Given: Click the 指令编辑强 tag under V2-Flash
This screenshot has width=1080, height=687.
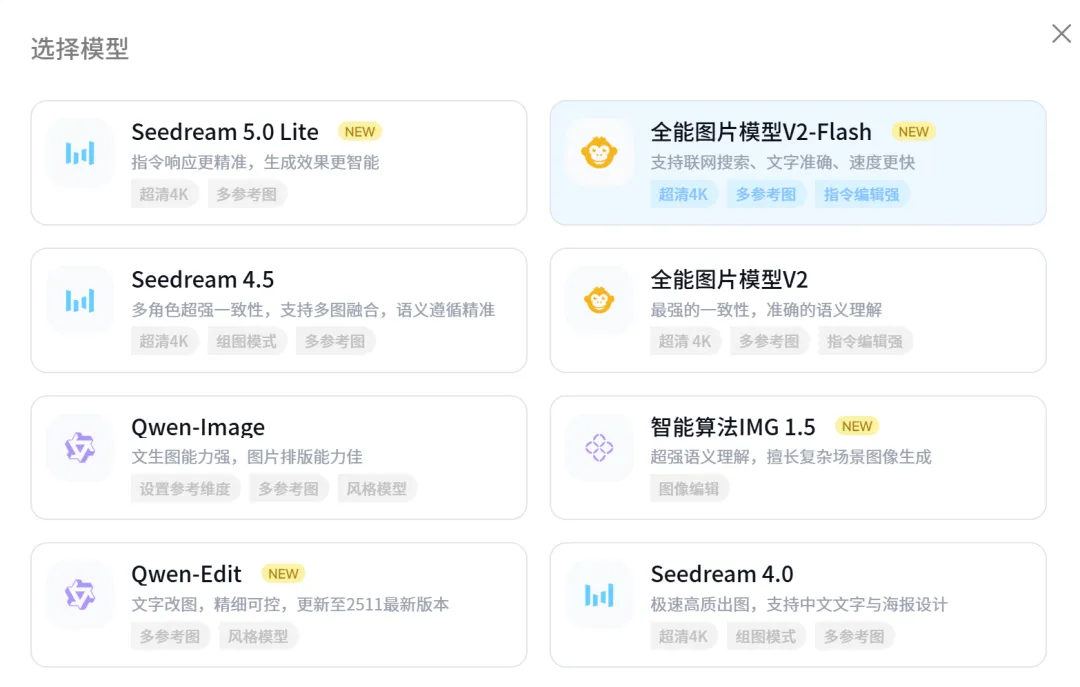Looking at the screenshot, I should click(861, 194).
